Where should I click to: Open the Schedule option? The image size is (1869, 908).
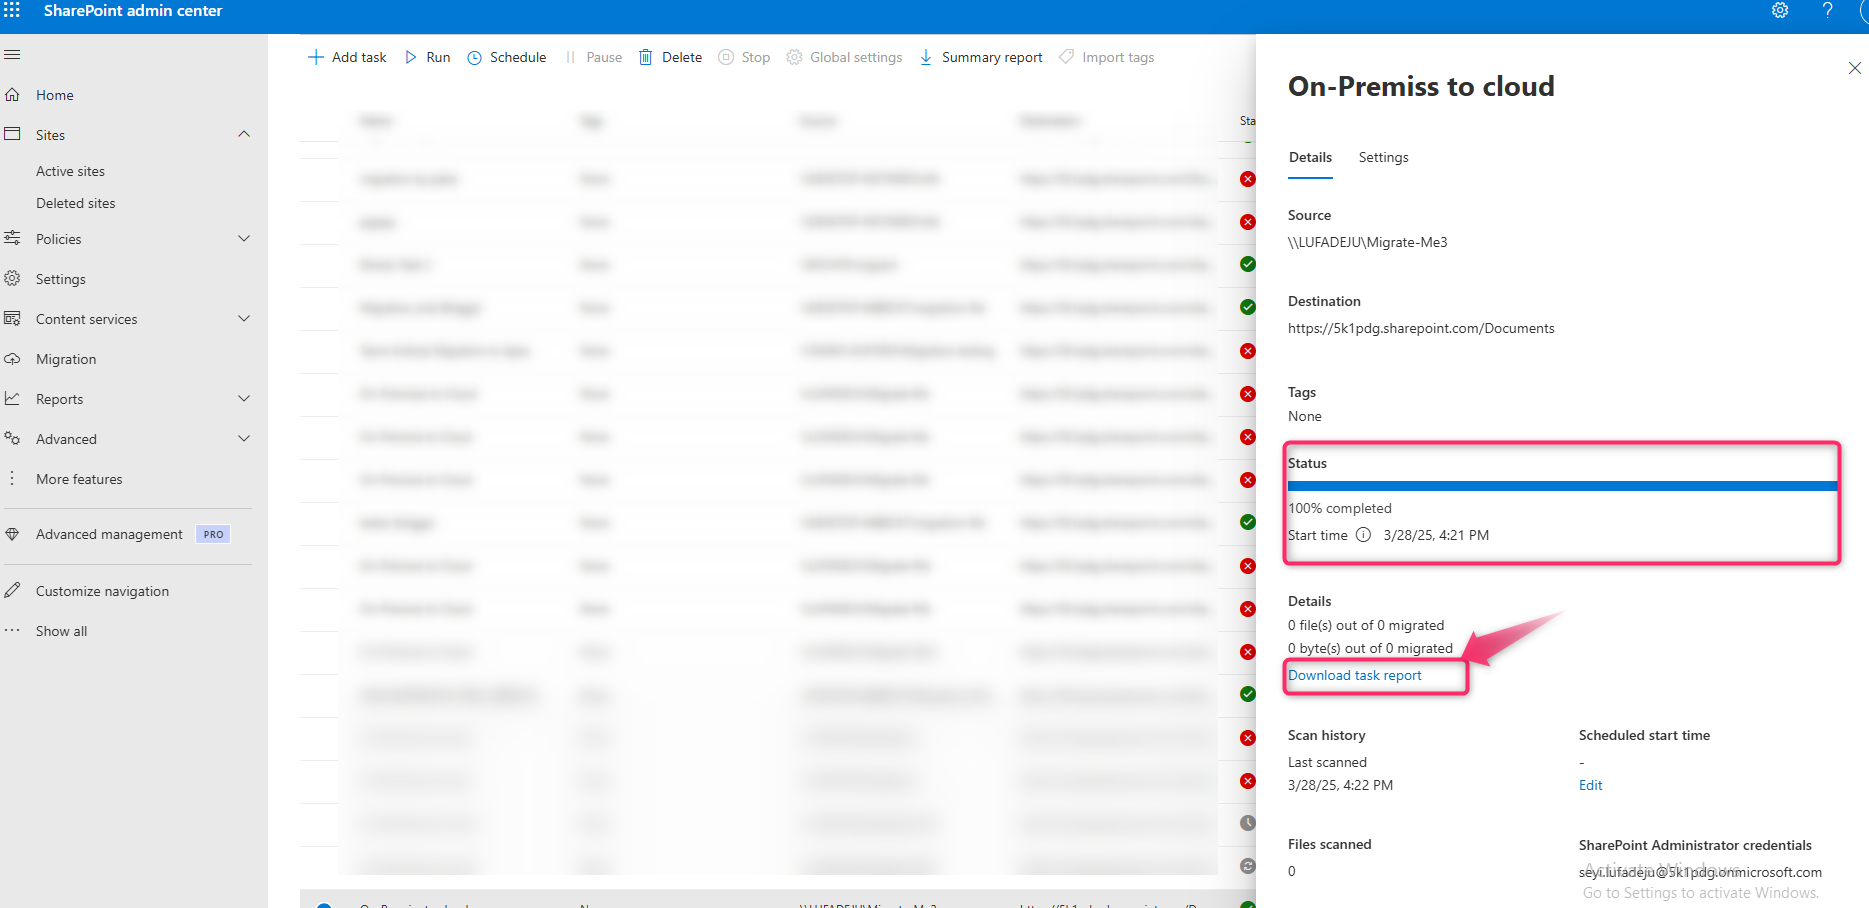click(x=507, y=57)
